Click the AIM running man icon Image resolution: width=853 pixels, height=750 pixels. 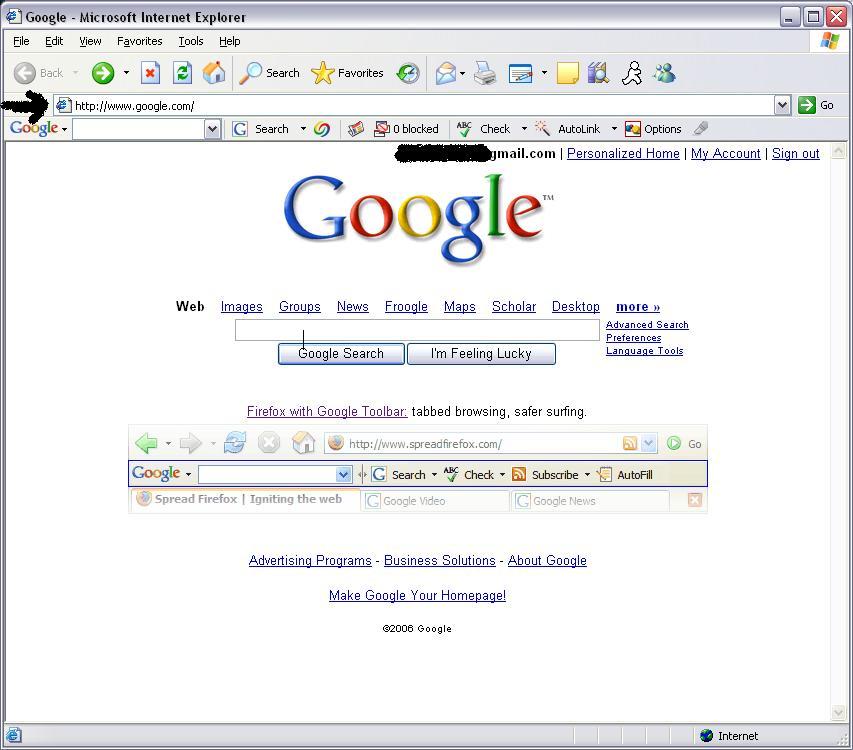(x=632, y=73)
